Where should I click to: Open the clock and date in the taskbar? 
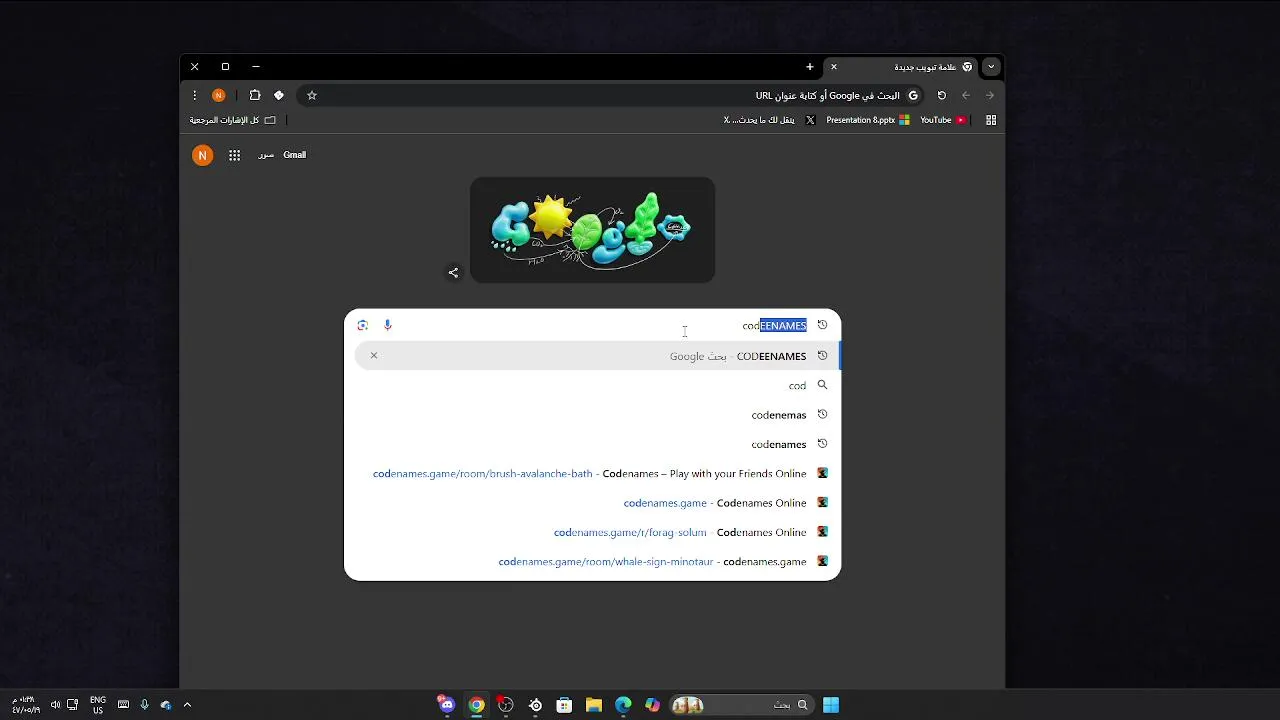click(26, 705)
